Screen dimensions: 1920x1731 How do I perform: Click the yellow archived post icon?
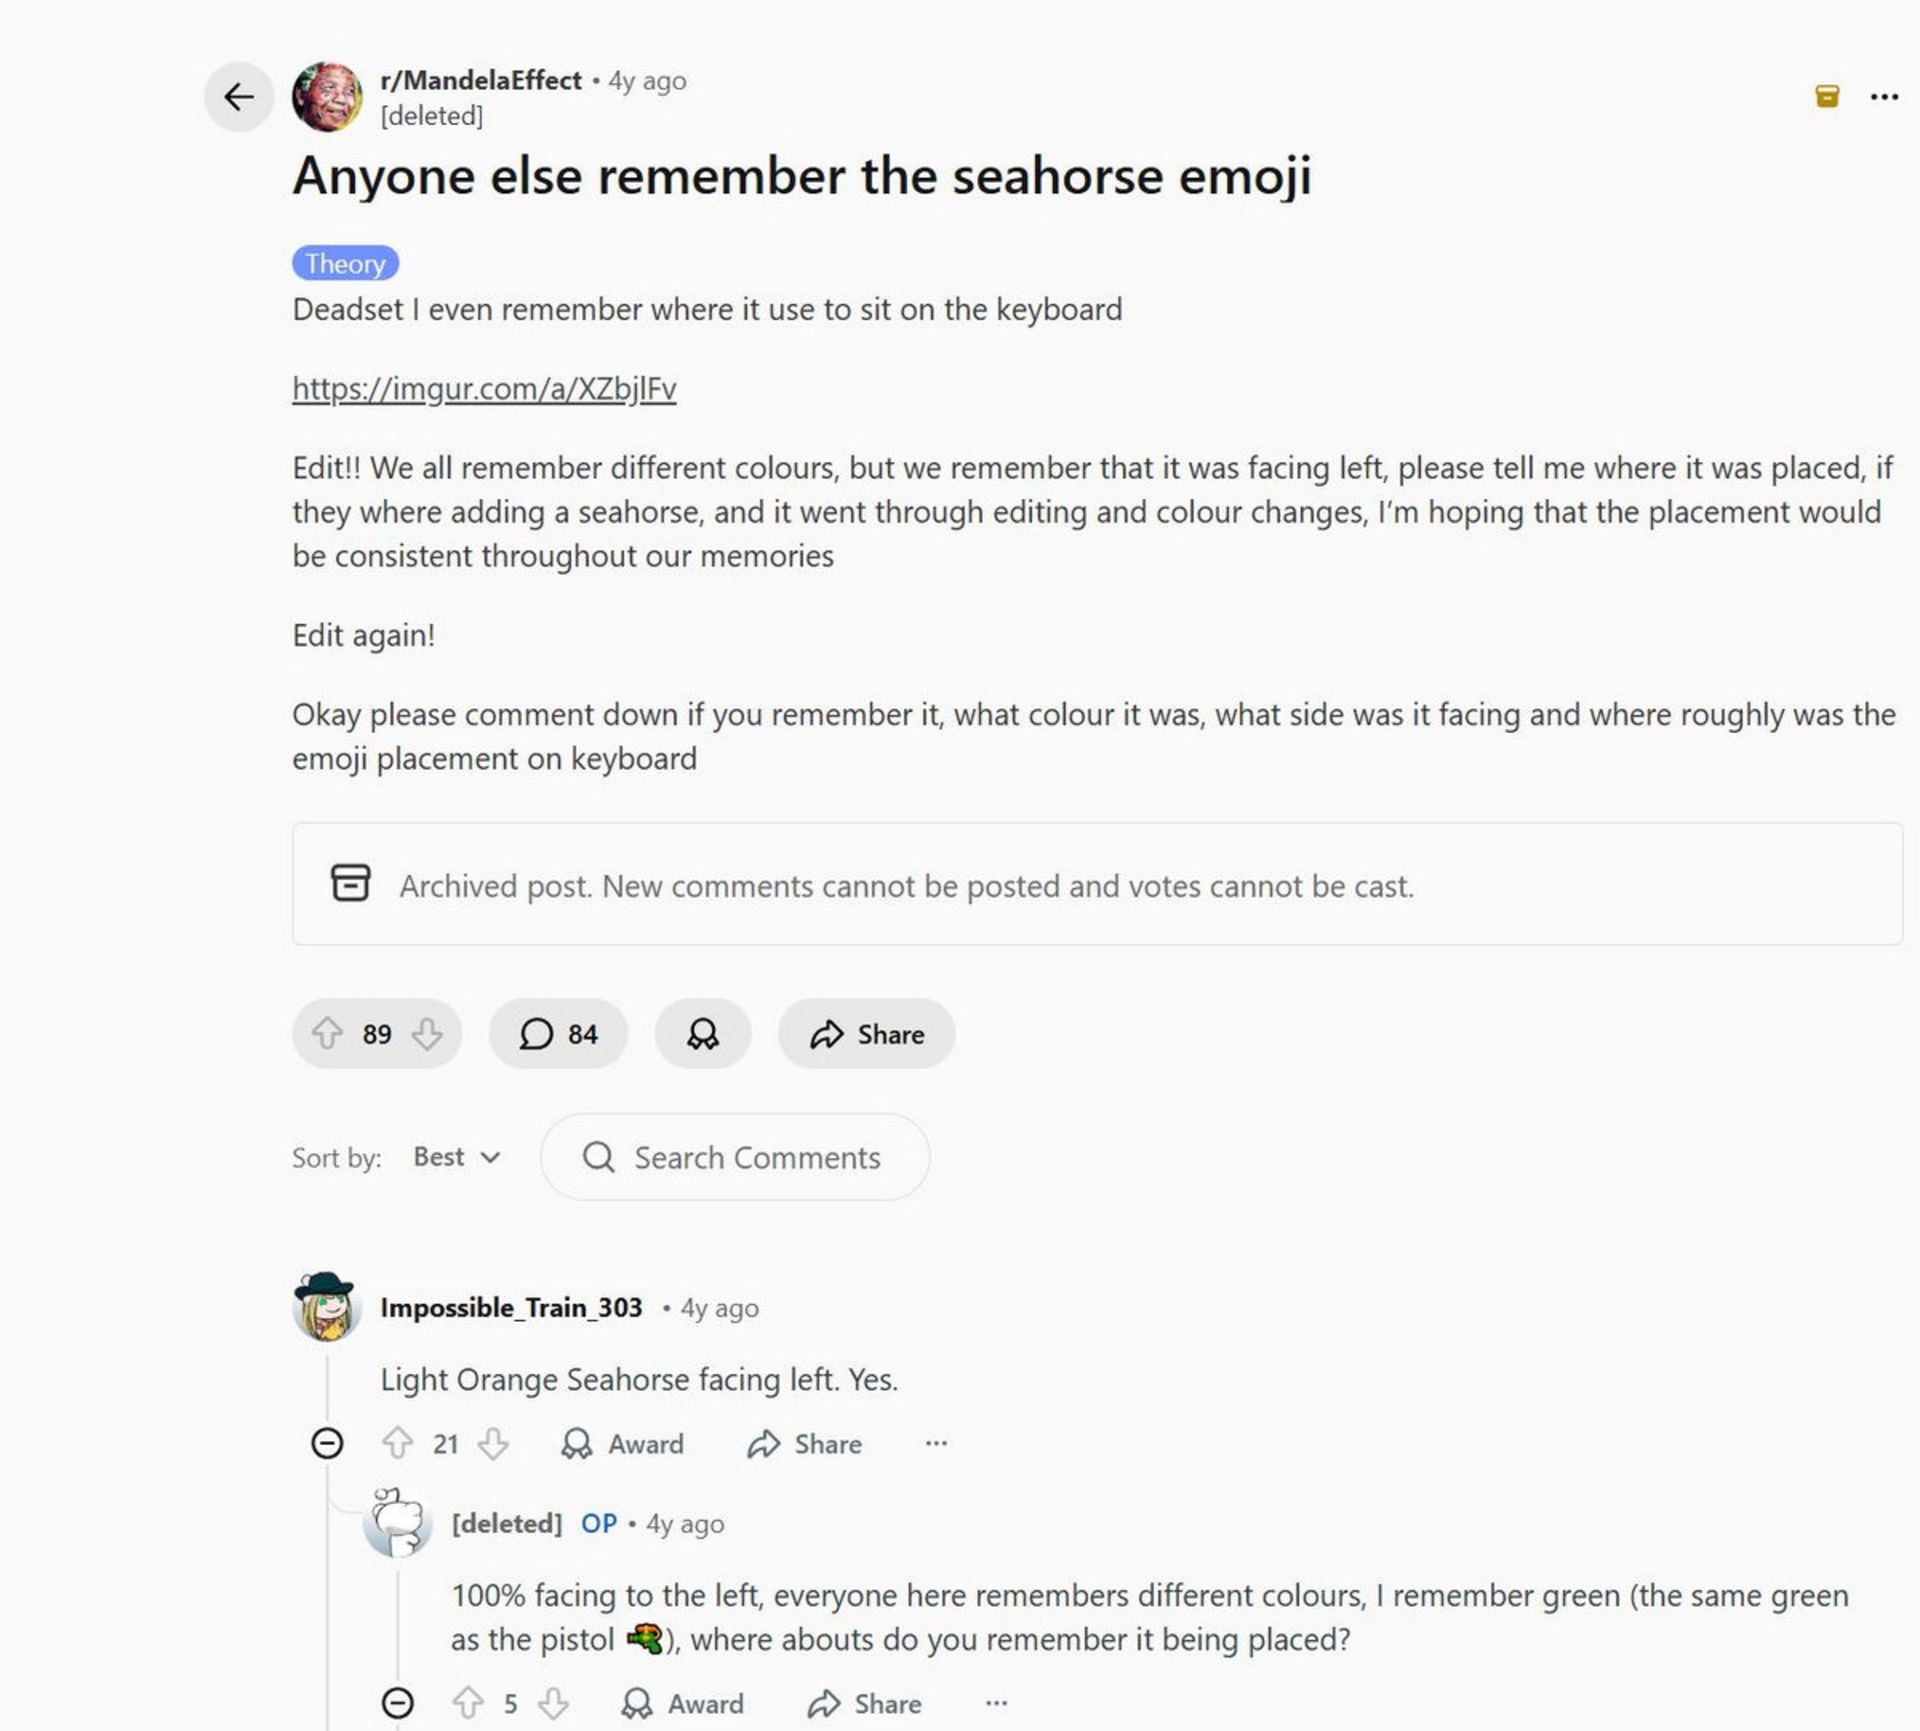(1827, 96)
